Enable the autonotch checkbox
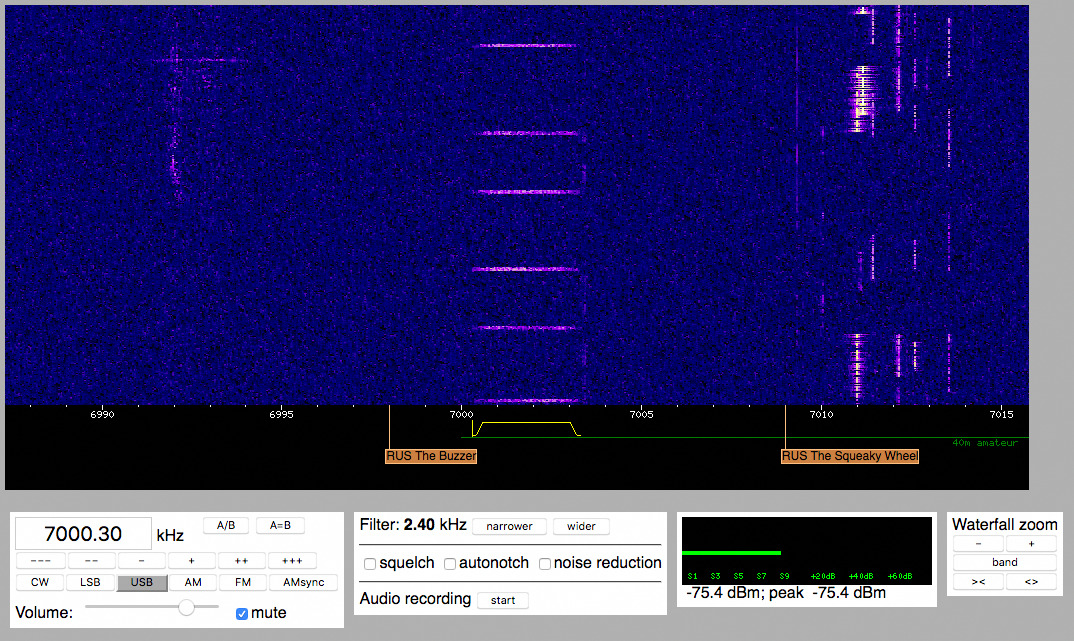The width and height of the screenshot is (1074, 641). [x=450, y=564]
